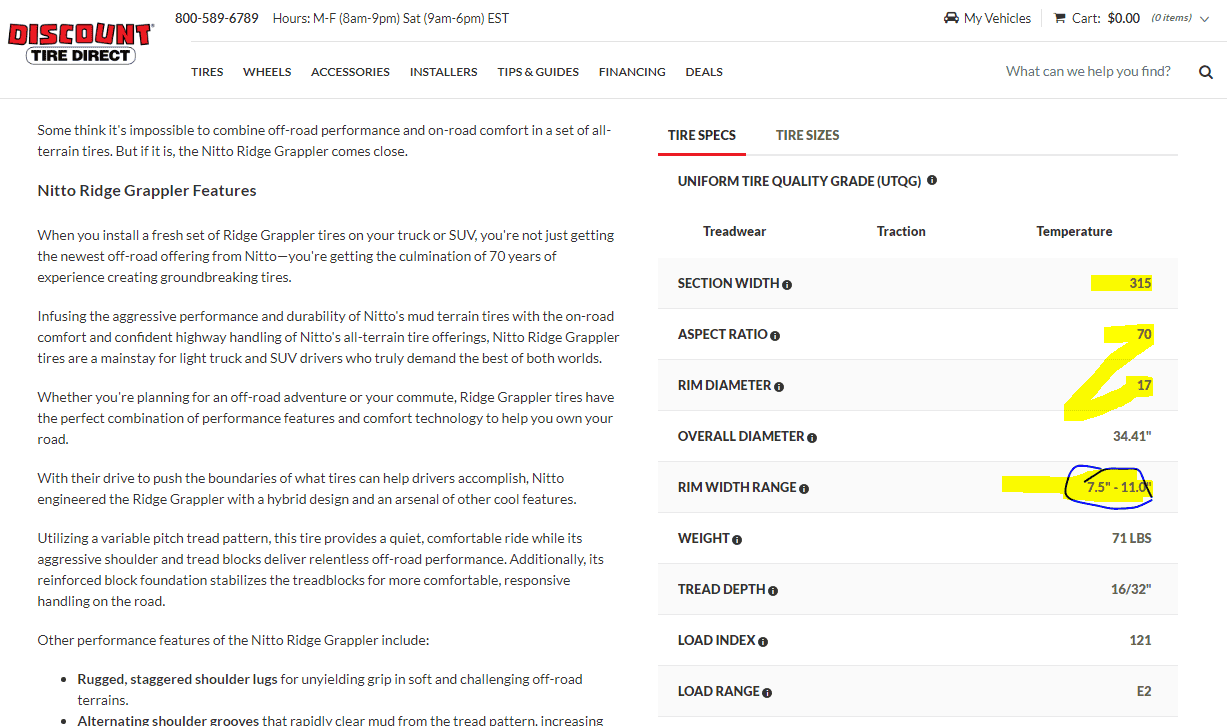The height and width of the screenshot is (726, 1227).
Task: Click the Section Width value 315
Action: click(1140, 283)
